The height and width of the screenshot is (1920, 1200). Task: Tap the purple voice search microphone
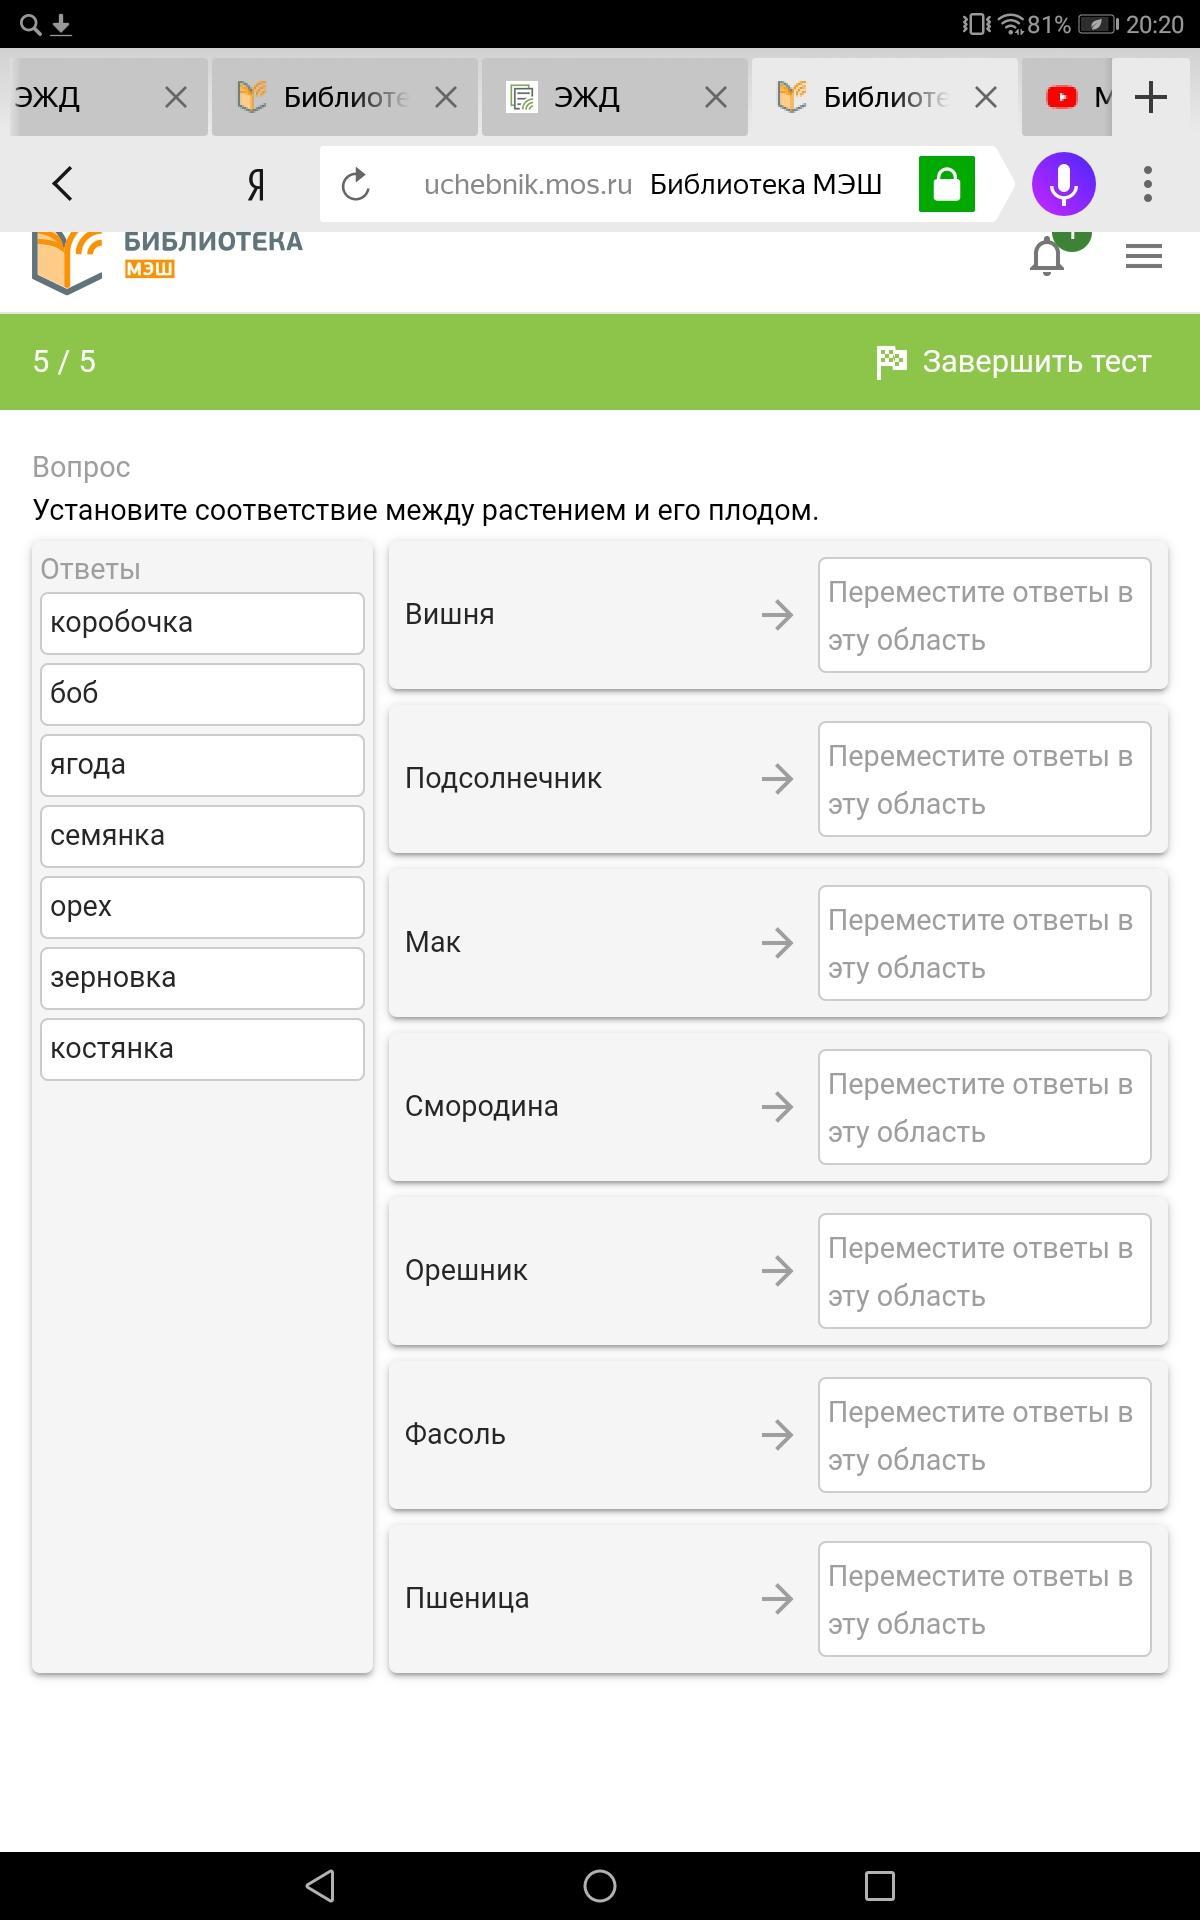coord(1063,184)
